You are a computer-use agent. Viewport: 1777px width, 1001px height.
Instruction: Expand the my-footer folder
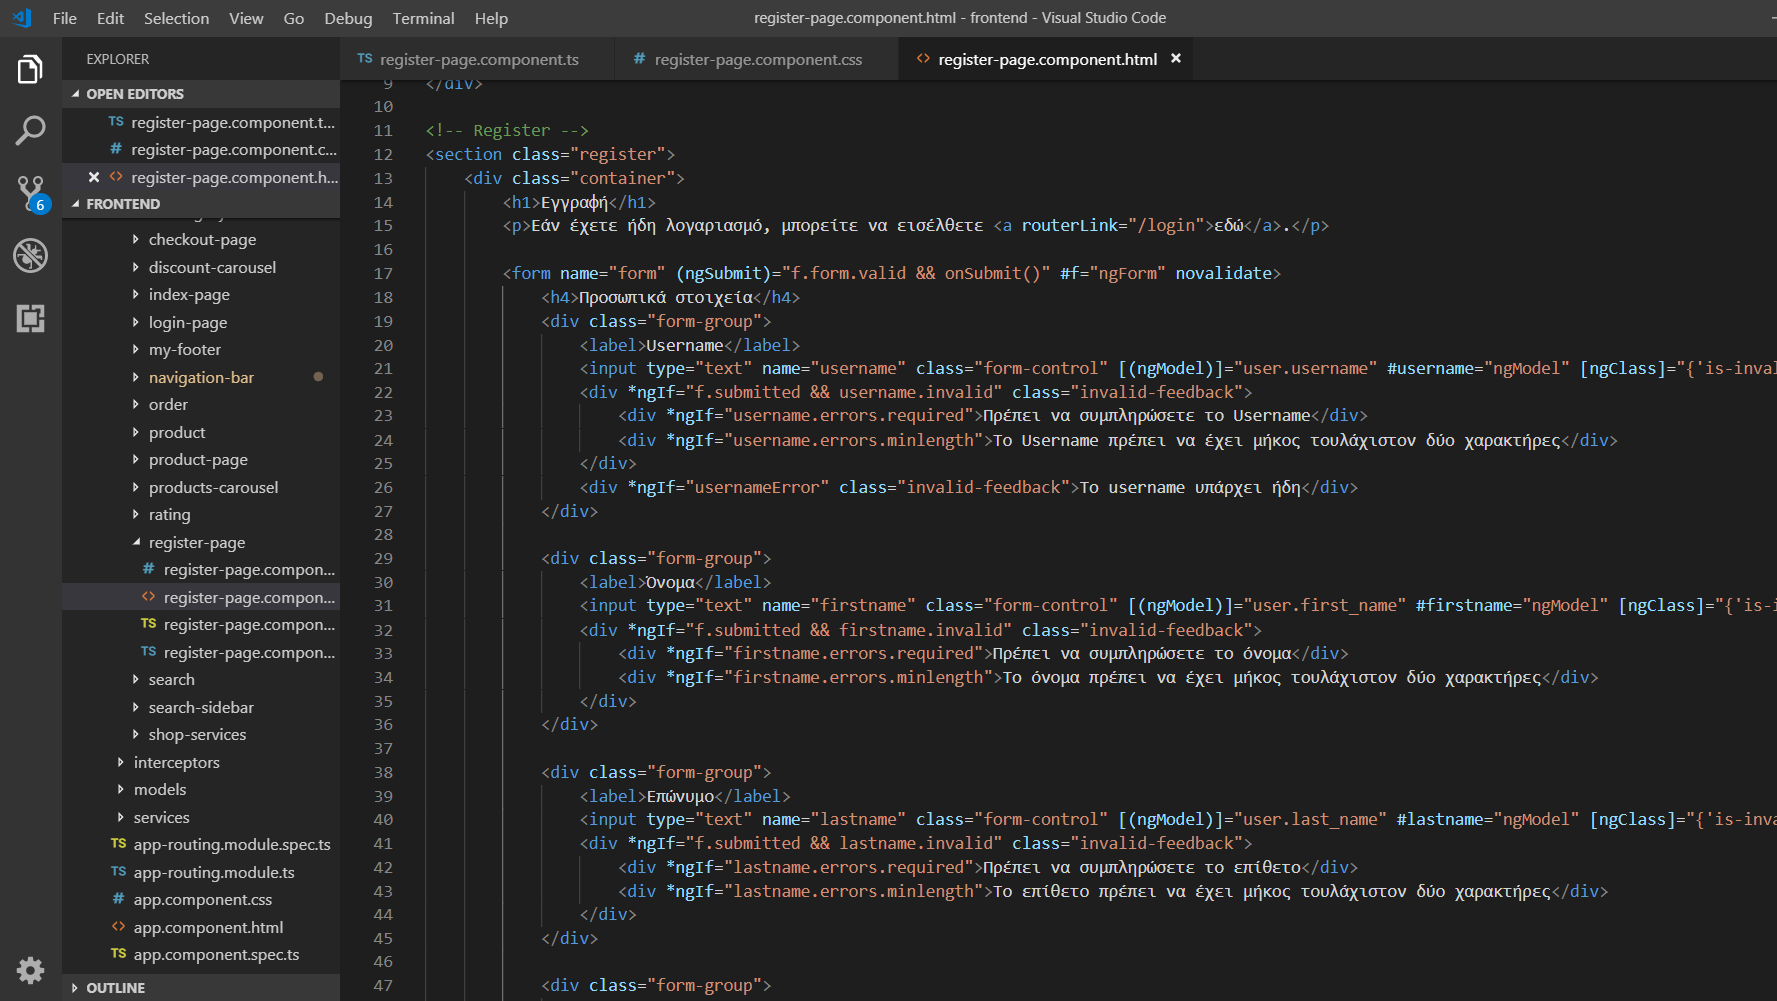click(201, 350)
